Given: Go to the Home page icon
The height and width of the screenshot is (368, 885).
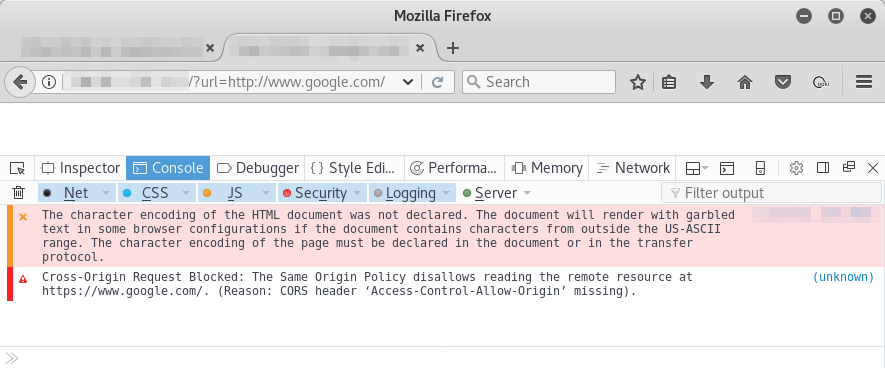Looking at the screenshot, I should pyautogui.click(x=745, y=82).
